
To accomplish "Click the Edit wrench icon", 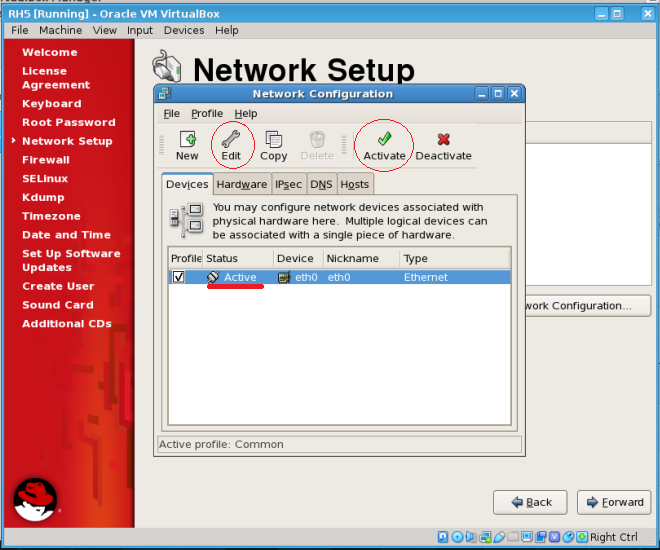I will coord(231,138).
